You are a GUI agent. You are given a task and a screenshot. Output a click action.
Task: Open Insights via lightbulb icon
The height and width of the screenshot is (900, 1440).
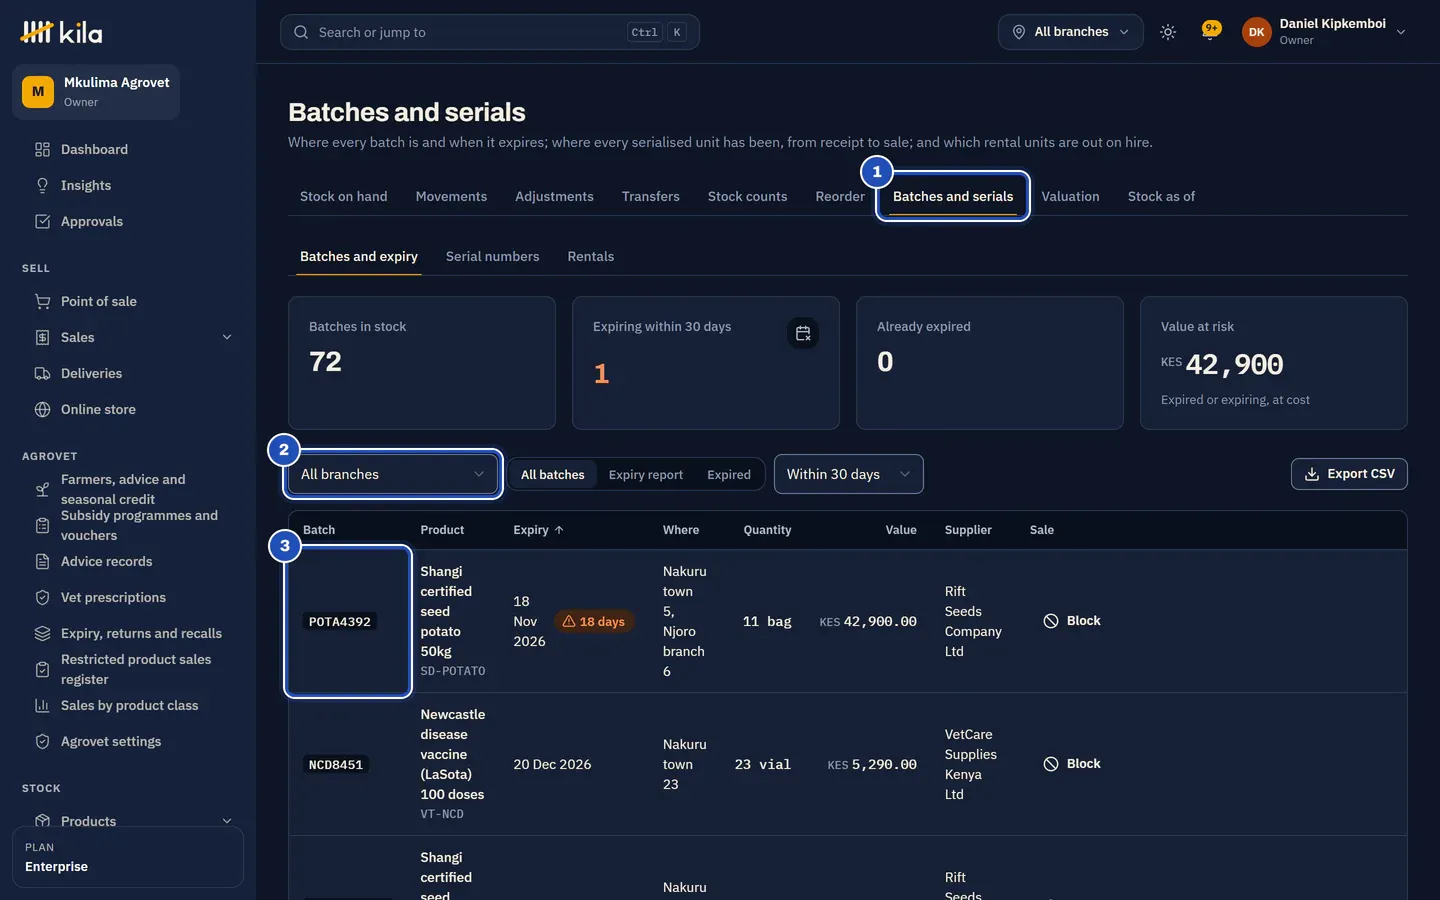[42, 186]
